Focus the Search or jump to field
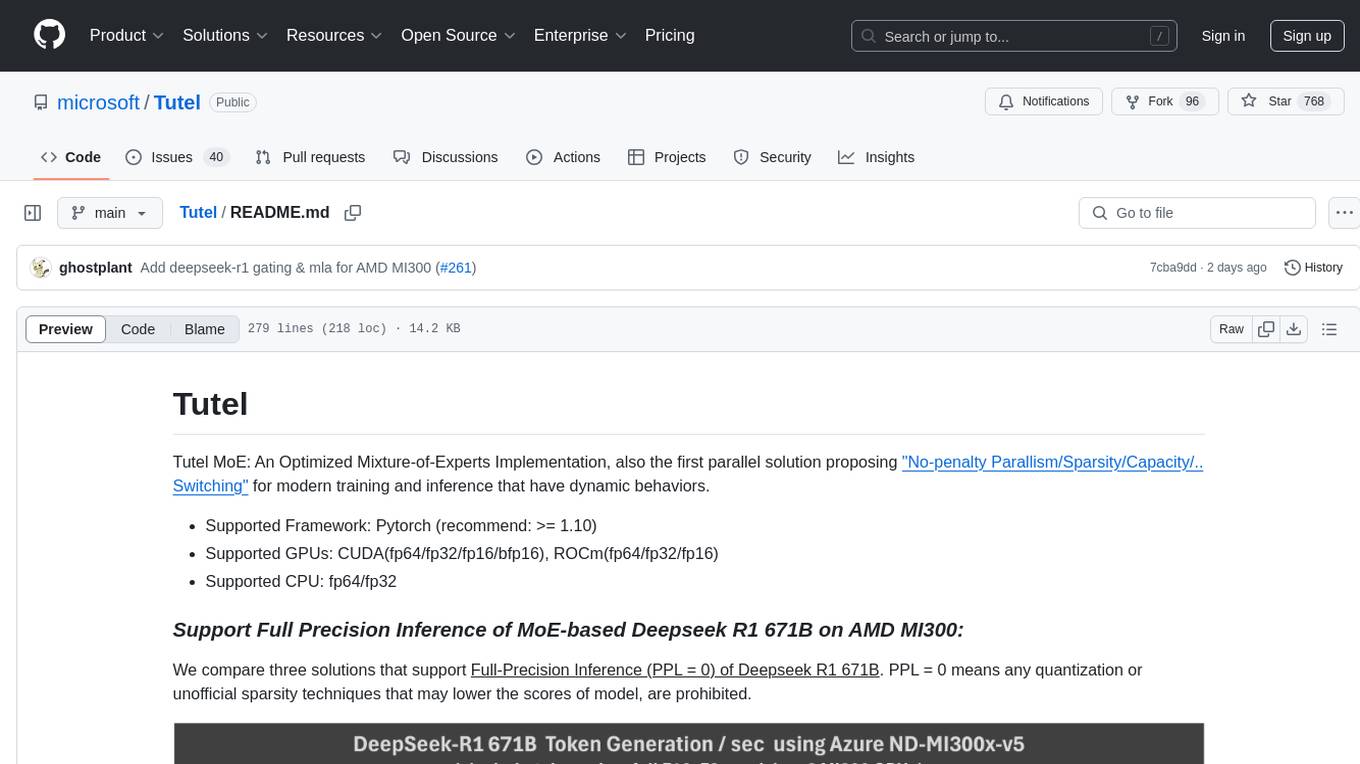 (1015, 36)
